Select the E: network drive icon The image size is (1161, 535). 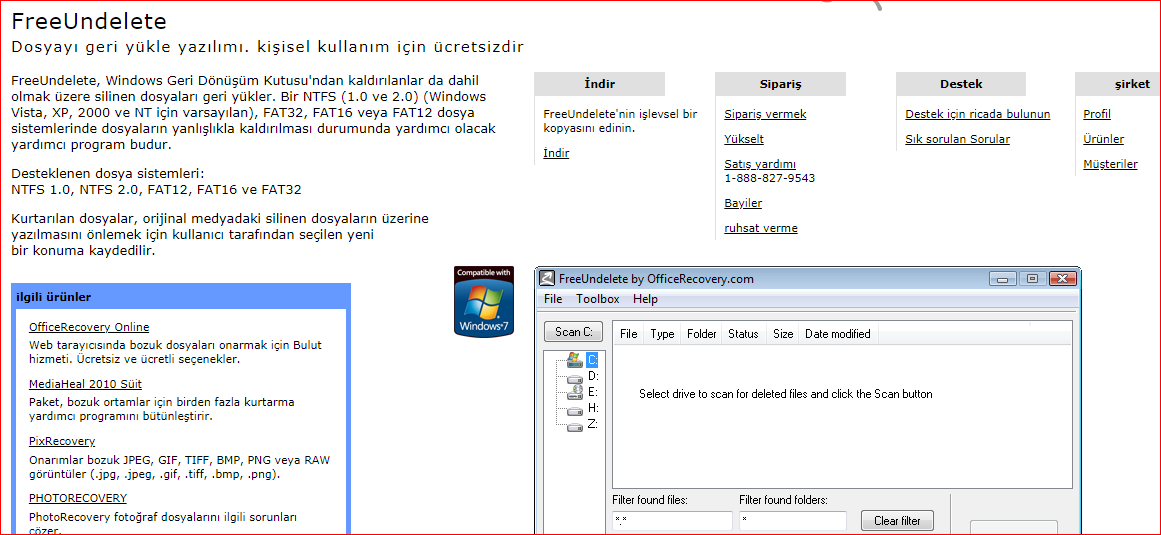(x=575, y=392)
